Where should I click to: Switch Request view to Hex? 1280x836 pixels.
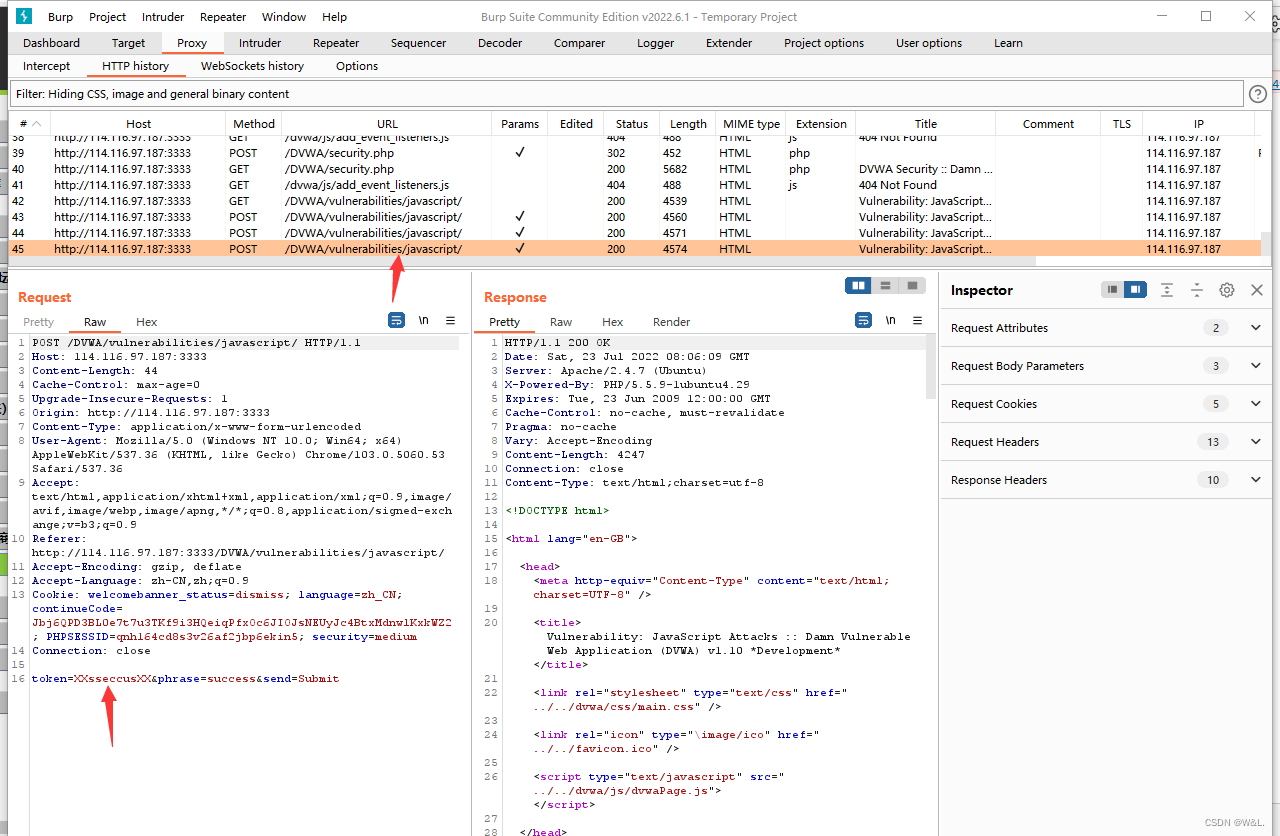(147, 322)
